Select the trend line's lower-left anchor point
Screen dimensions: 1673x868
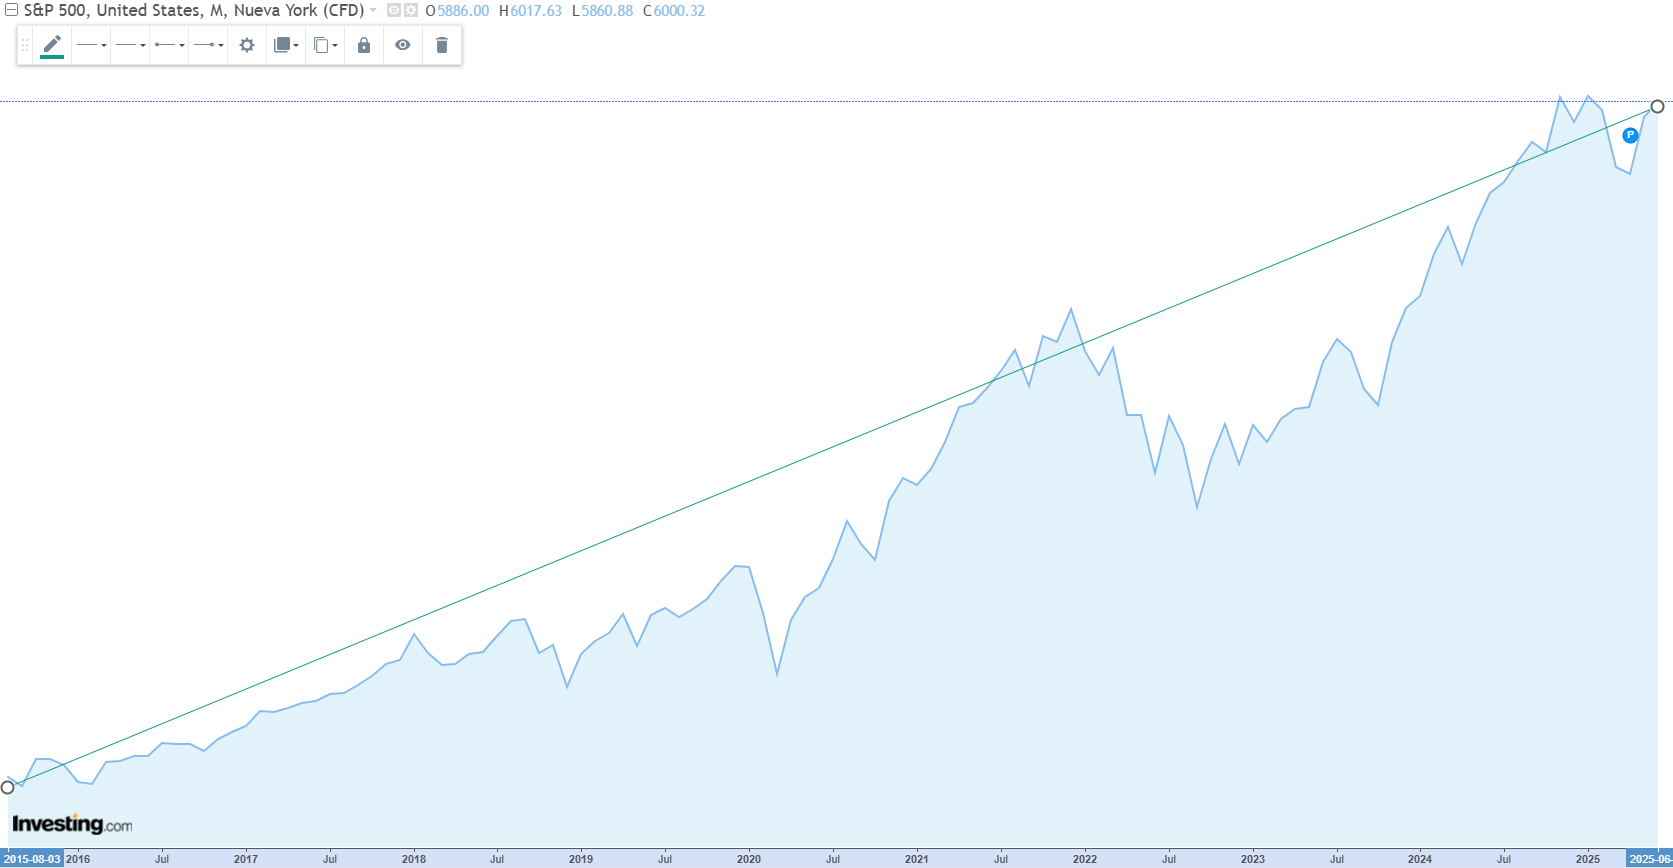(8, 787)
